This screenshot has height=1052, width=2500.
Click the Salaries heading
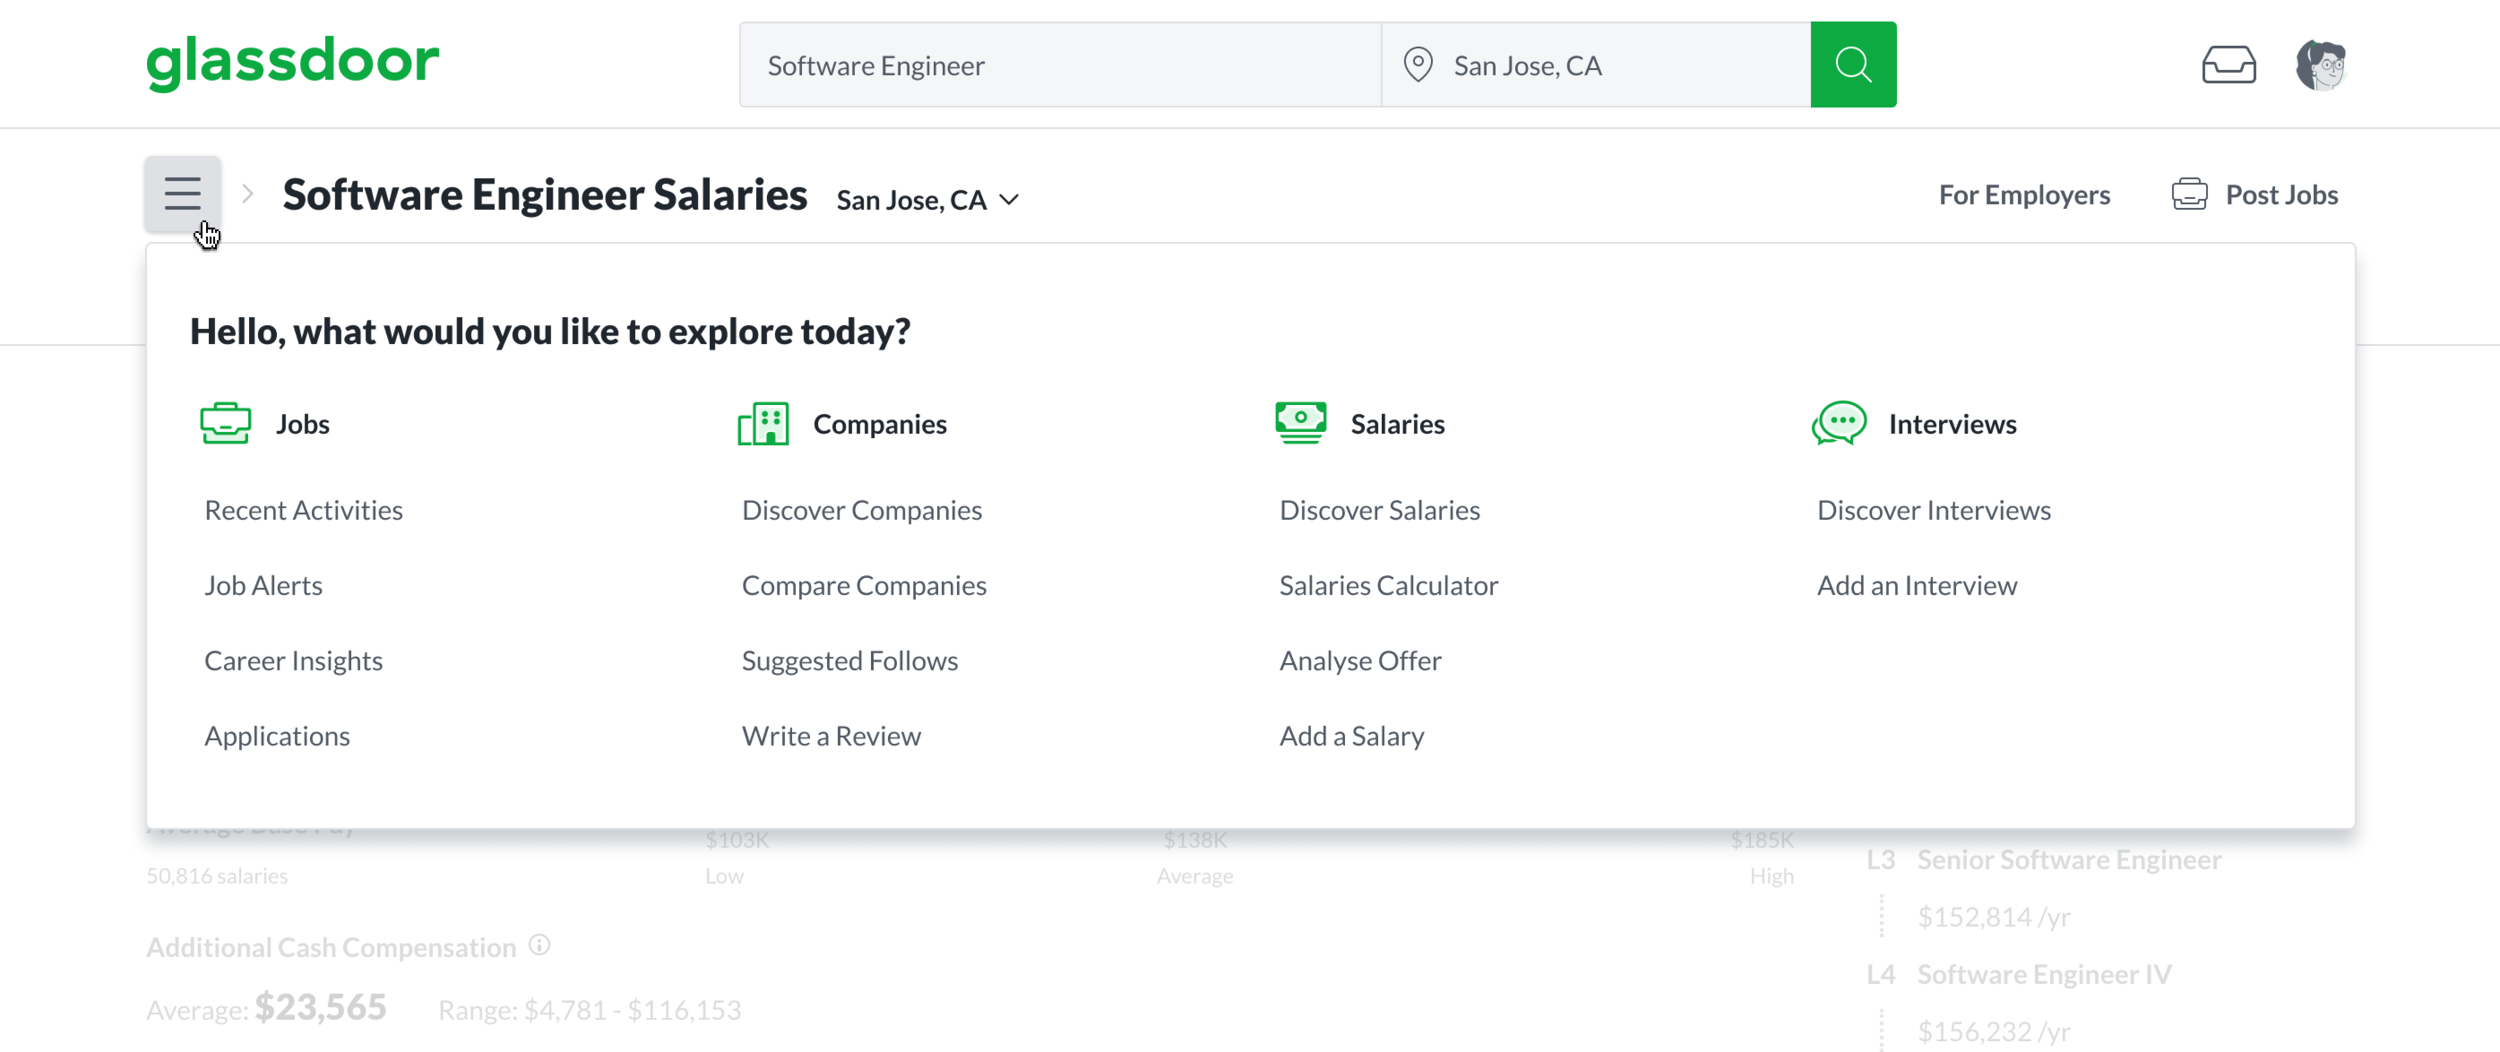pyautogui.click(x=1398, y=424)
